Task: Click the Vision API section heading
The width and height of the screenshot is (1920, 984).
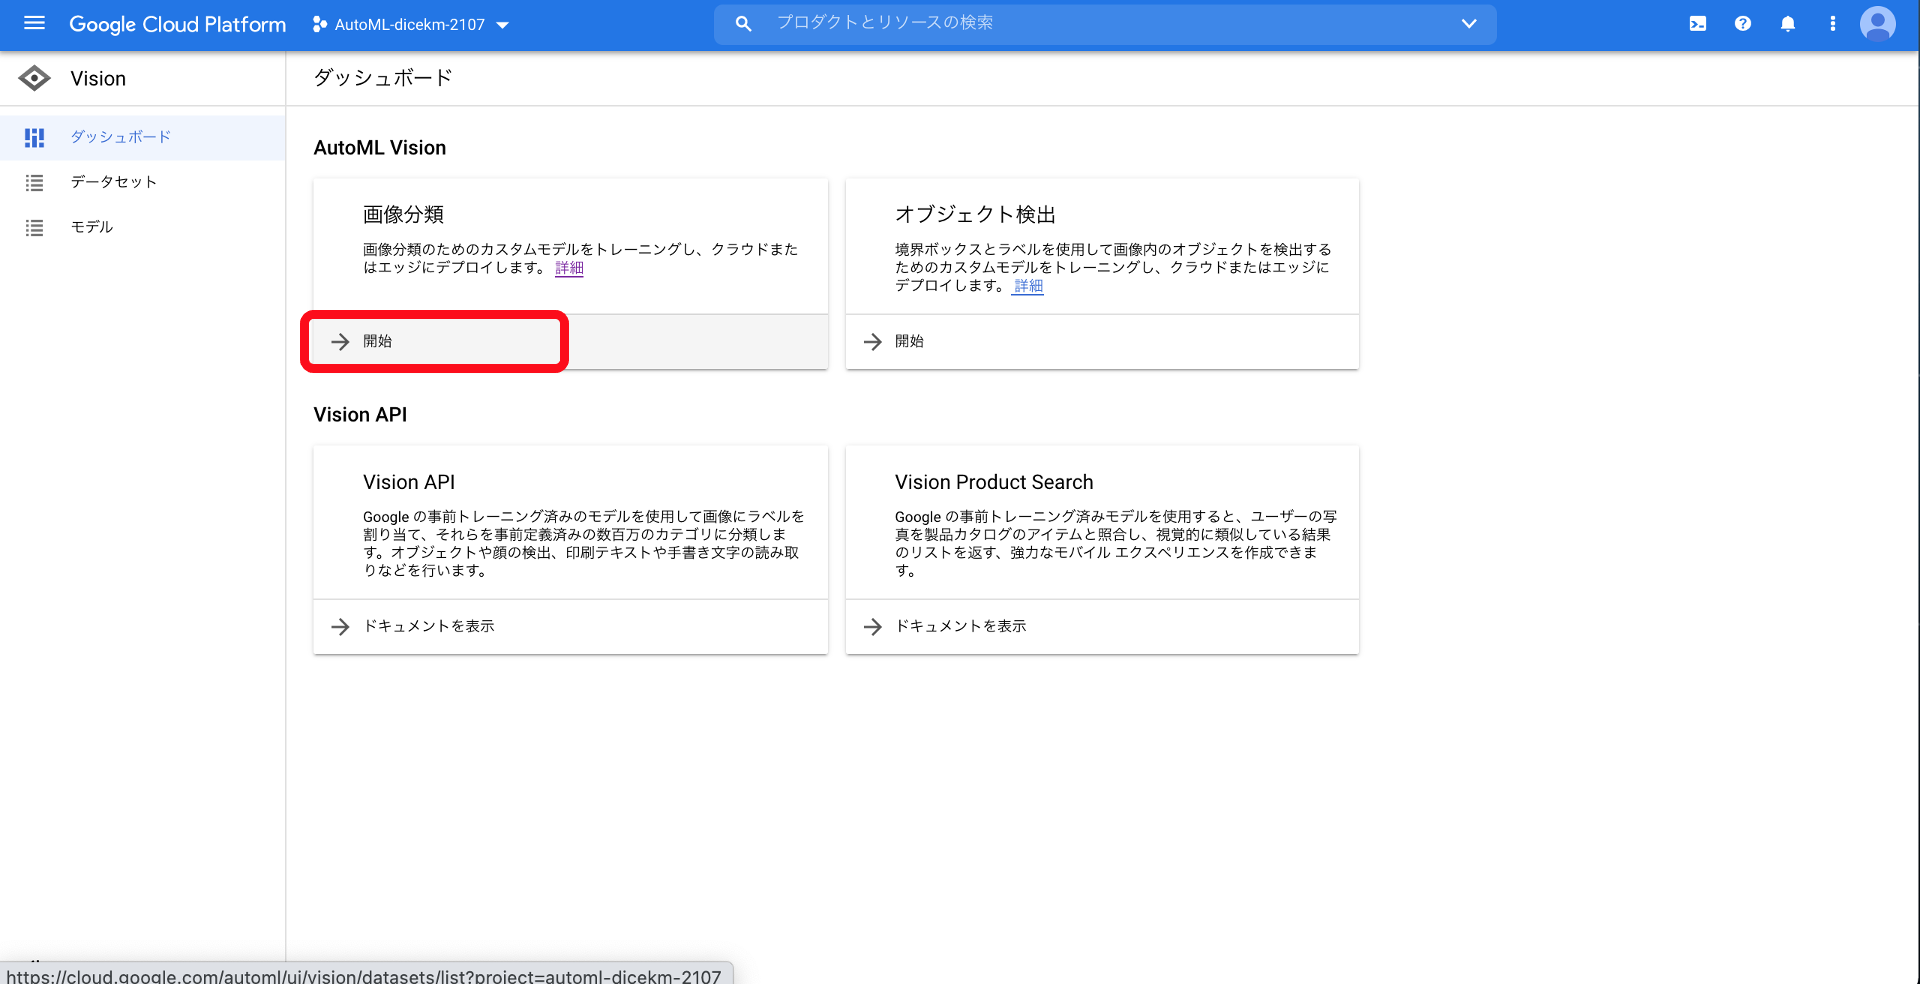Action: [x=360, y=415]
